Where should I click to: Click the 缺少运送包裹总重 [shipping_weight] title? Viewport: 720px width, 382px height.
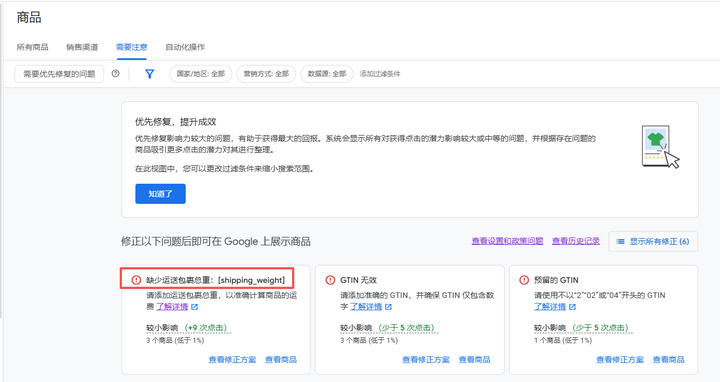click(215, 280)
